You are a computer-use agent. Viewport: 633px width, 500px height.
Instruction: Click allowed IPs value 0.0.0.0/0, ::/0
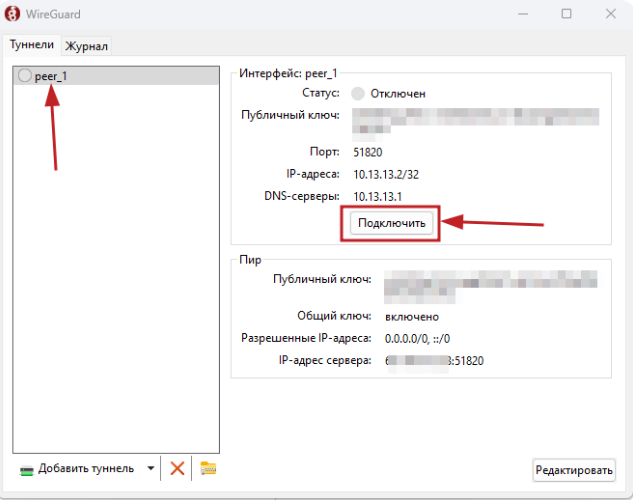pos(417,339)
